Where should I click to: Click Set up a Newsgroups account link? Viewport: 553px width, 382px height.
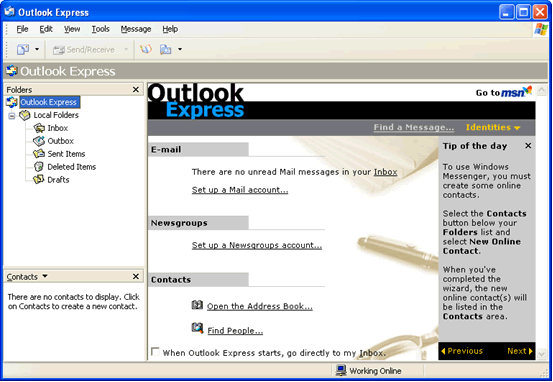click(257, 245)
